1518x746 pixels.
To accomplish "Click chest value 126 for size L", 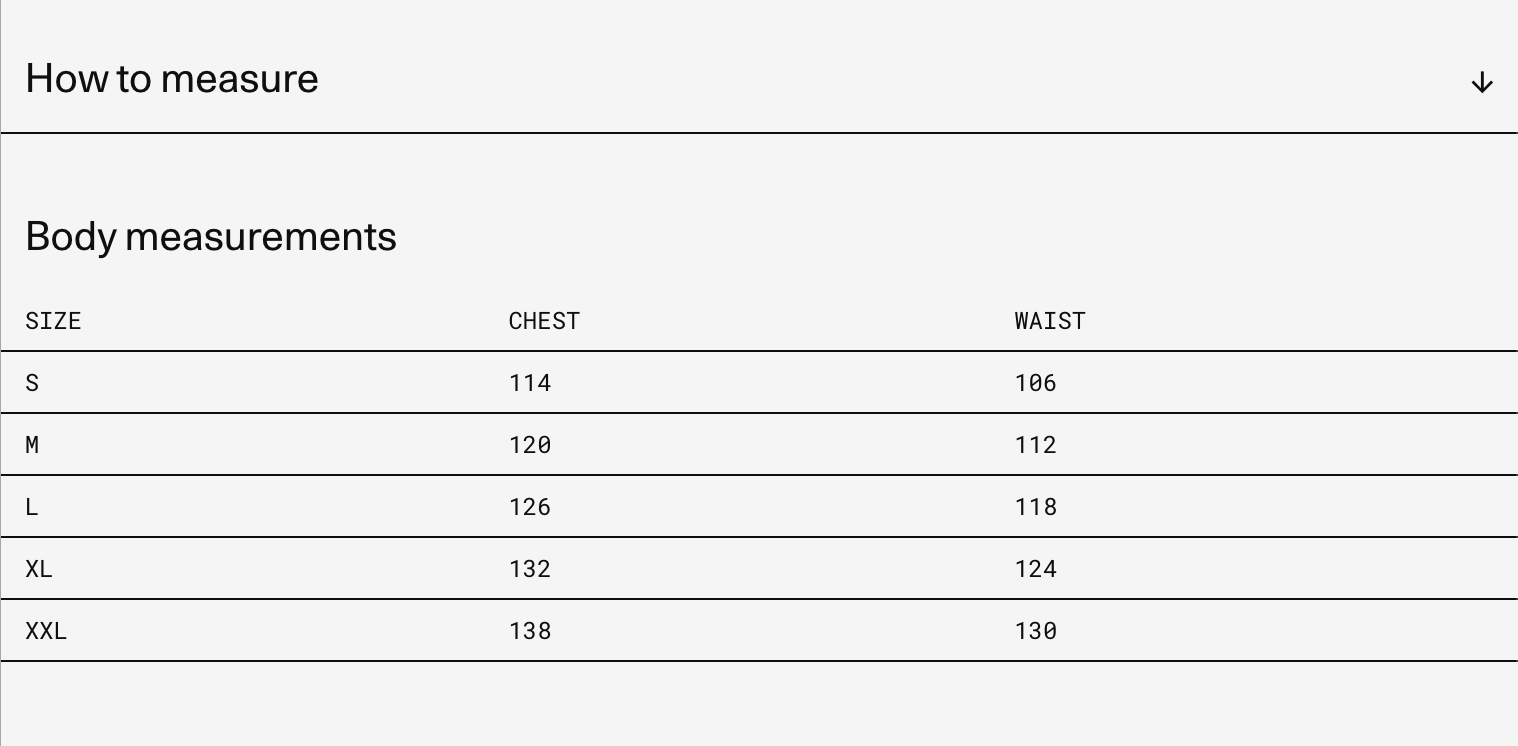I will (x=530, y=507).
